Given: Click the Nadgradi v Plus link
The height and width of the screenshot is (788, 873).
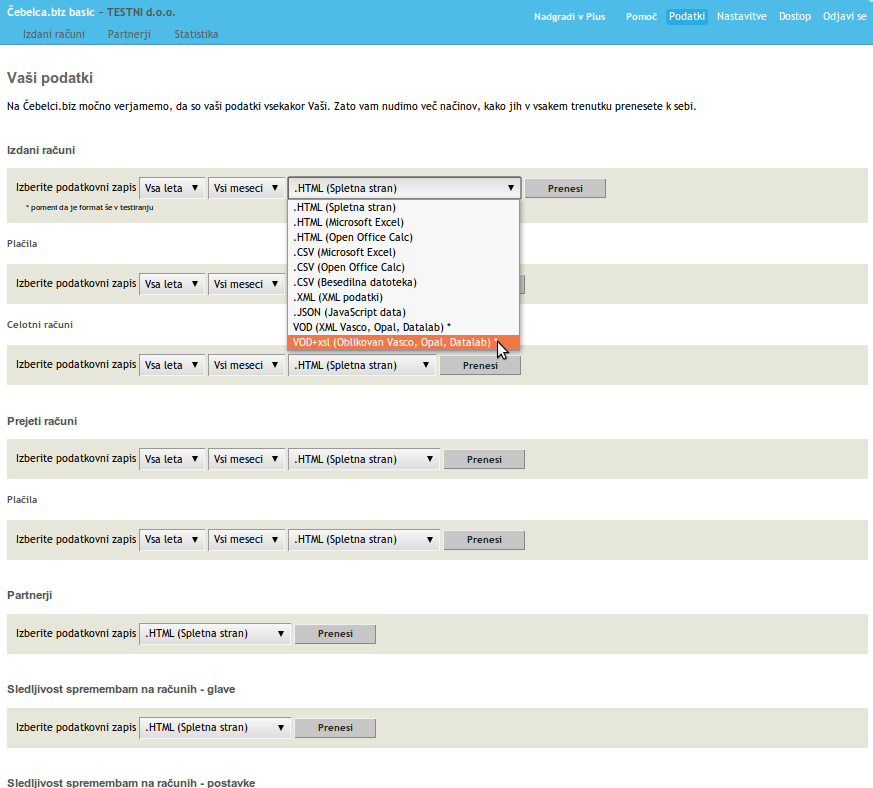Looking at the screenshot, I should (x=569, y=17).
